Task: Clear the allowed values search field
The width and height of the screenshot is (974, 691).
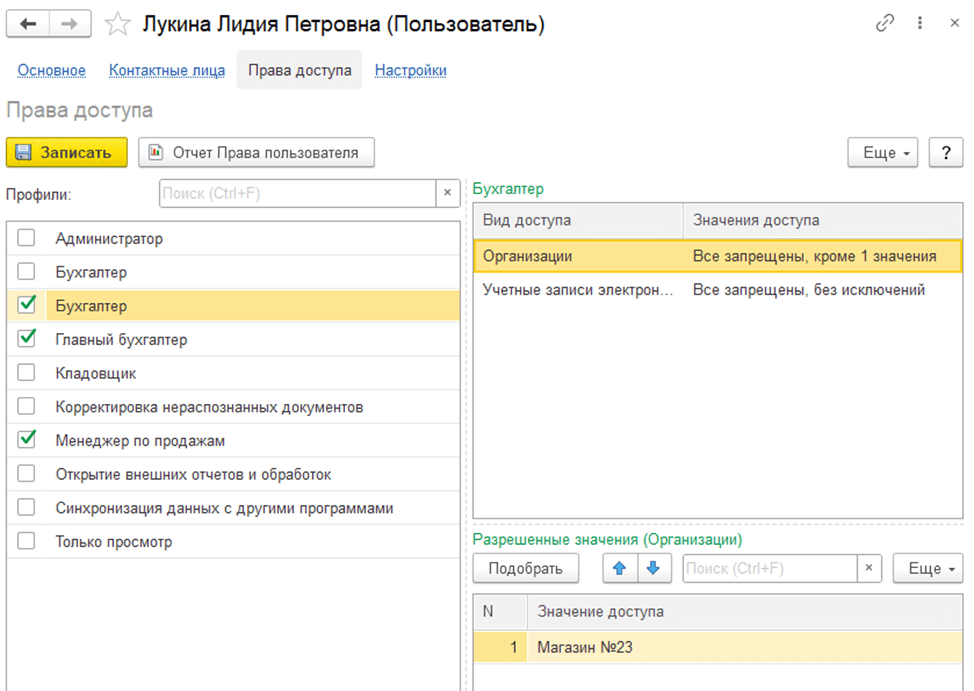Action: [x=870, y=569]
